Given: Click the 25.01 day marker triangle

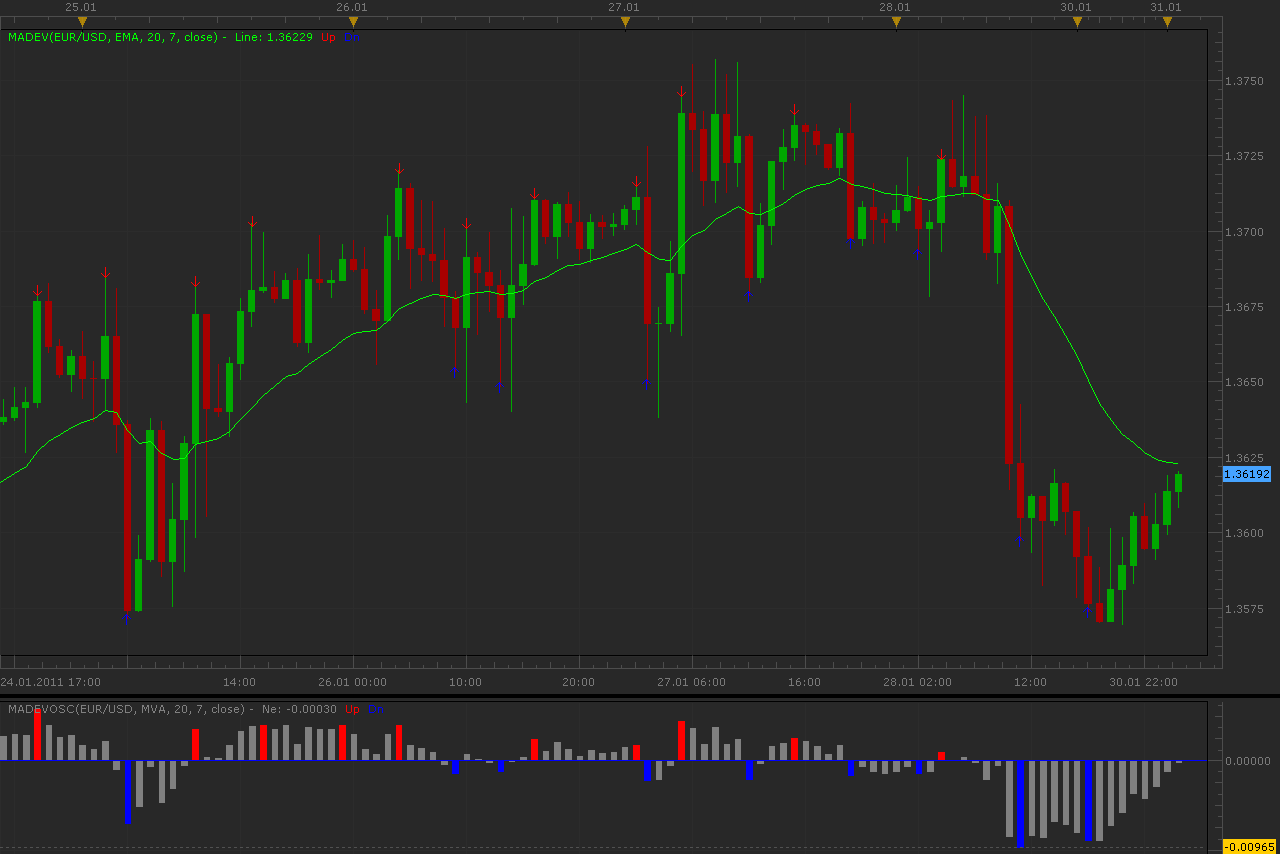Looking at the screenshot, I should 82,22.
